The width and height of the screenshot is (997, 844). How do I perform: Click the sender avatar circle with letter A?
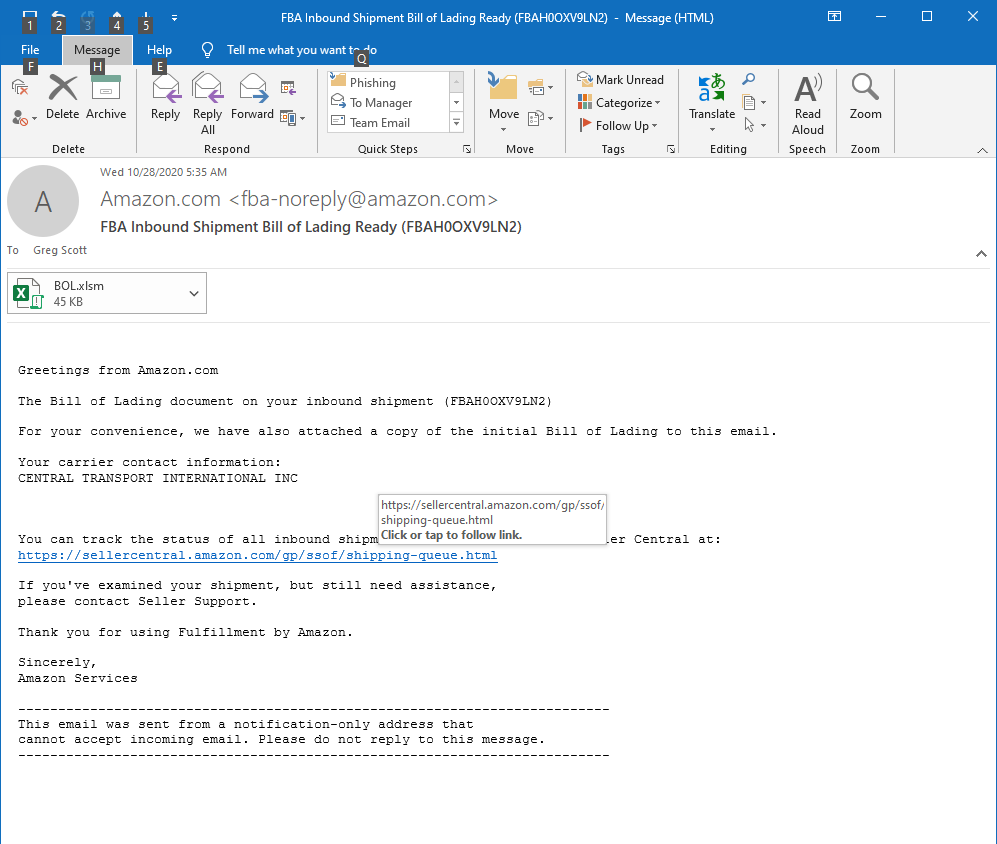(x=43, y=201)
